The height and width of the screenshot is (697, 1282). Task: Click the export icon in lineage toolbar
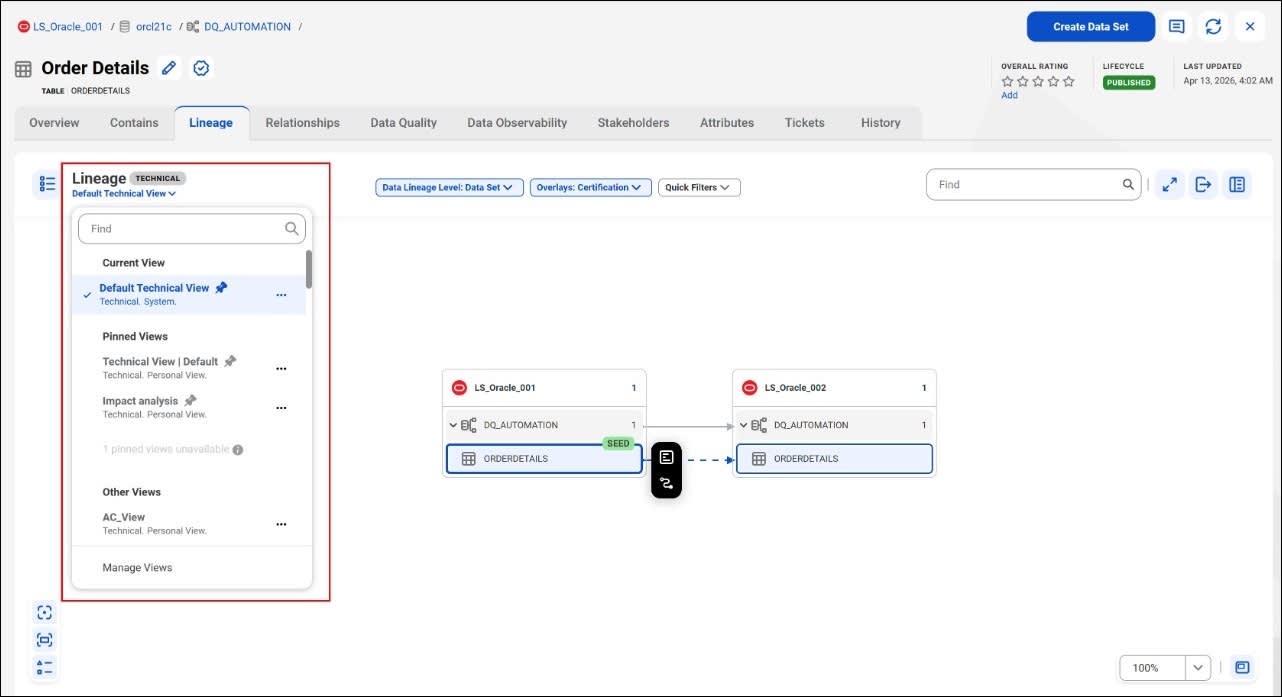(x=1203, y=184)
